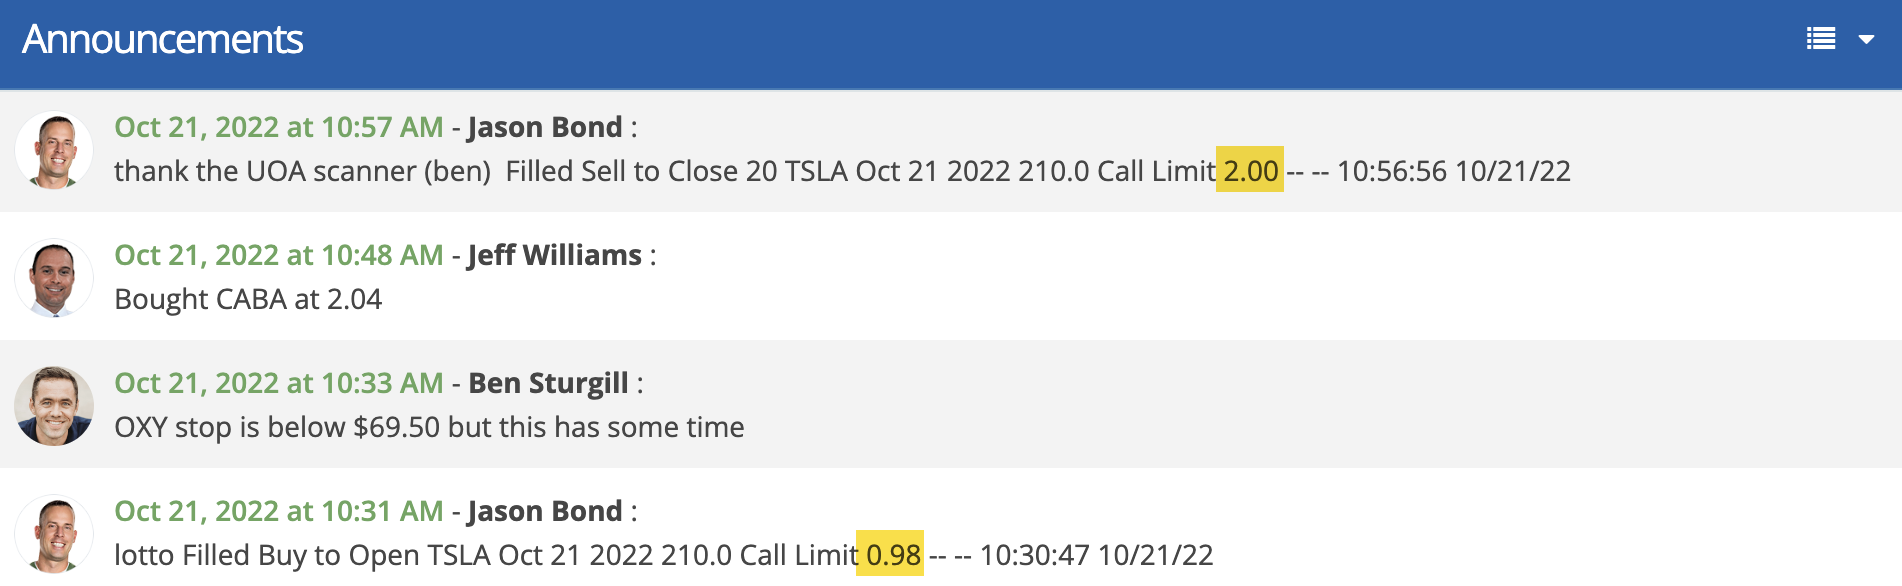Open the Ben Sturgill author name

(548, 383)
